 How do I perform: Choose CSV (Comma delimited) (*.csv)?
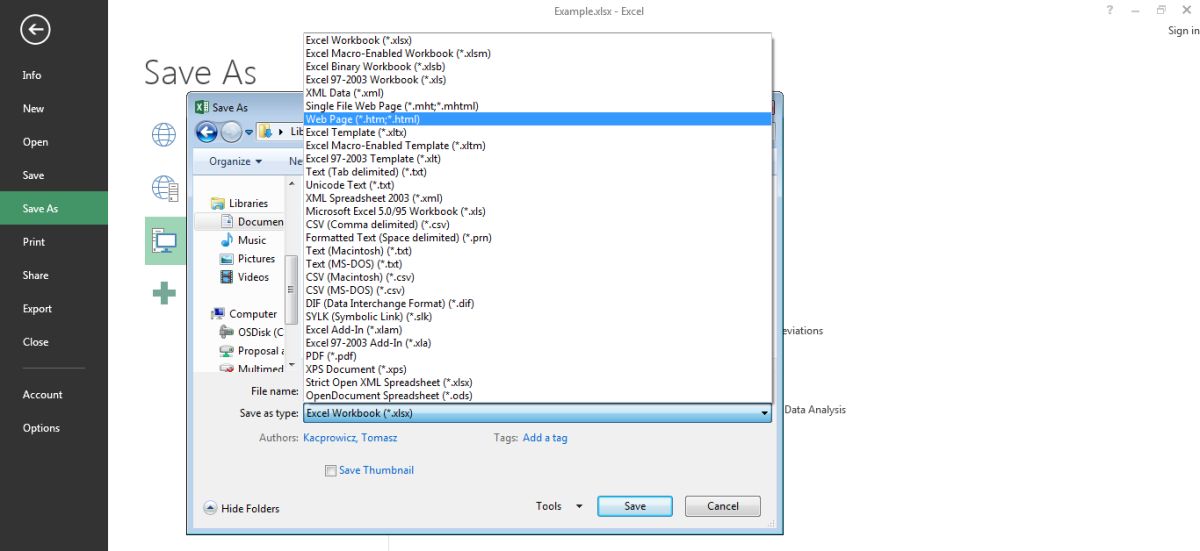pyautogui.click(x=537, y=224)
